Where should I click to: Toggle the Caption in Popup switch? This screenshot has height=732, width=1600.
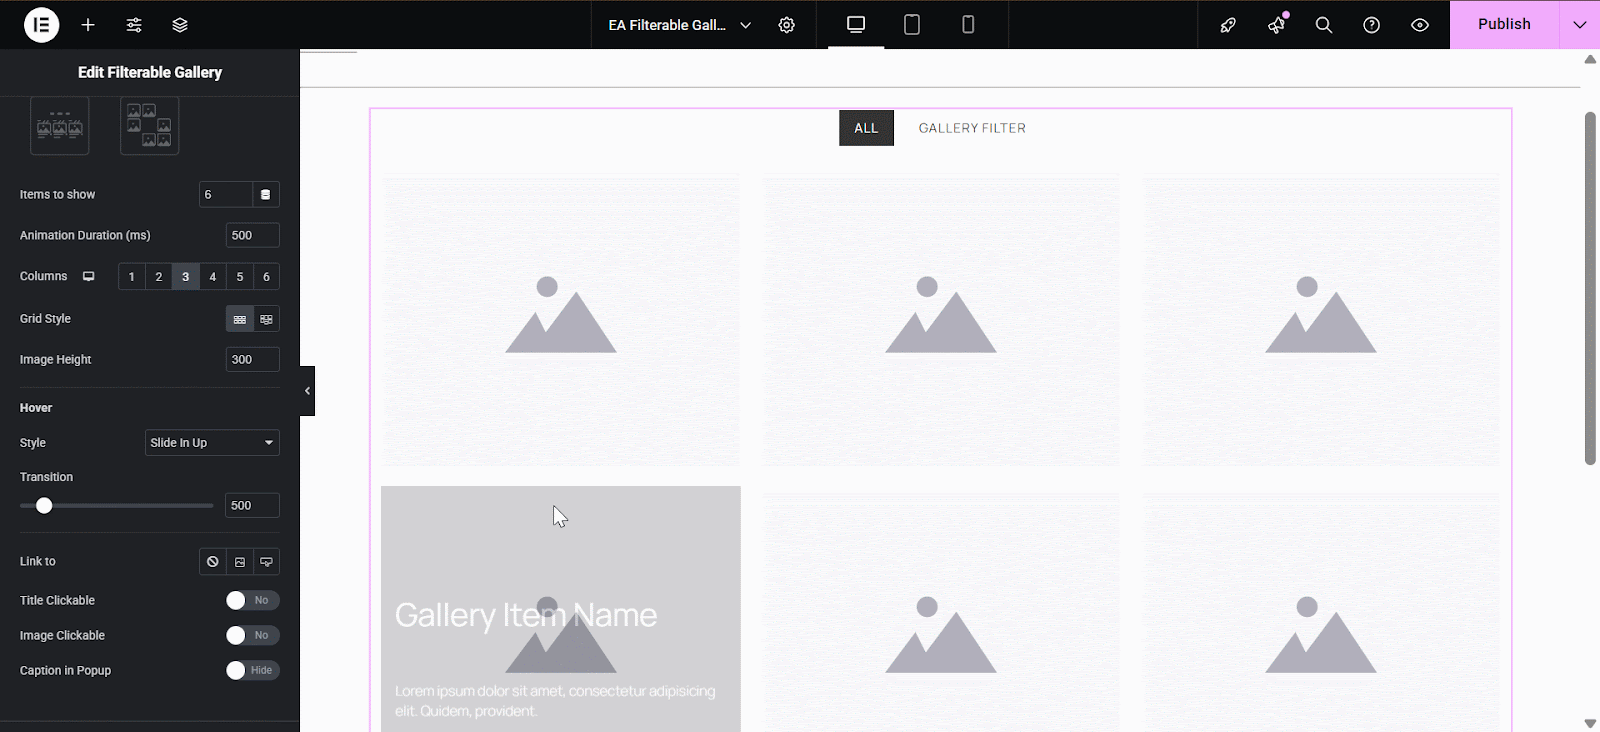tap(252, 670)
